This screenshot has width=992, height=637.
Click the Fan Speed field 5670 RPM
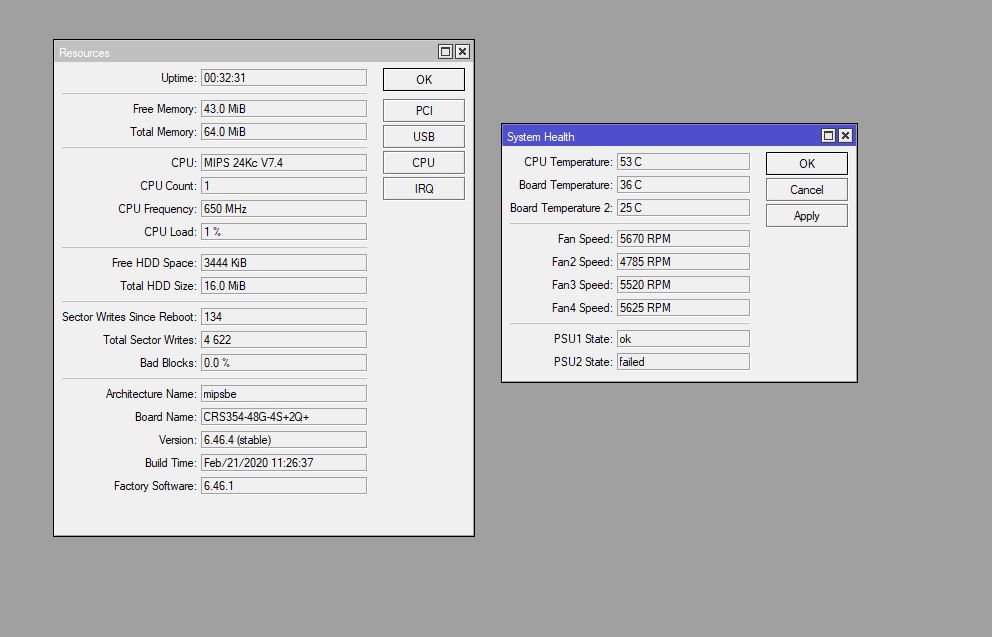pos(683,238)
